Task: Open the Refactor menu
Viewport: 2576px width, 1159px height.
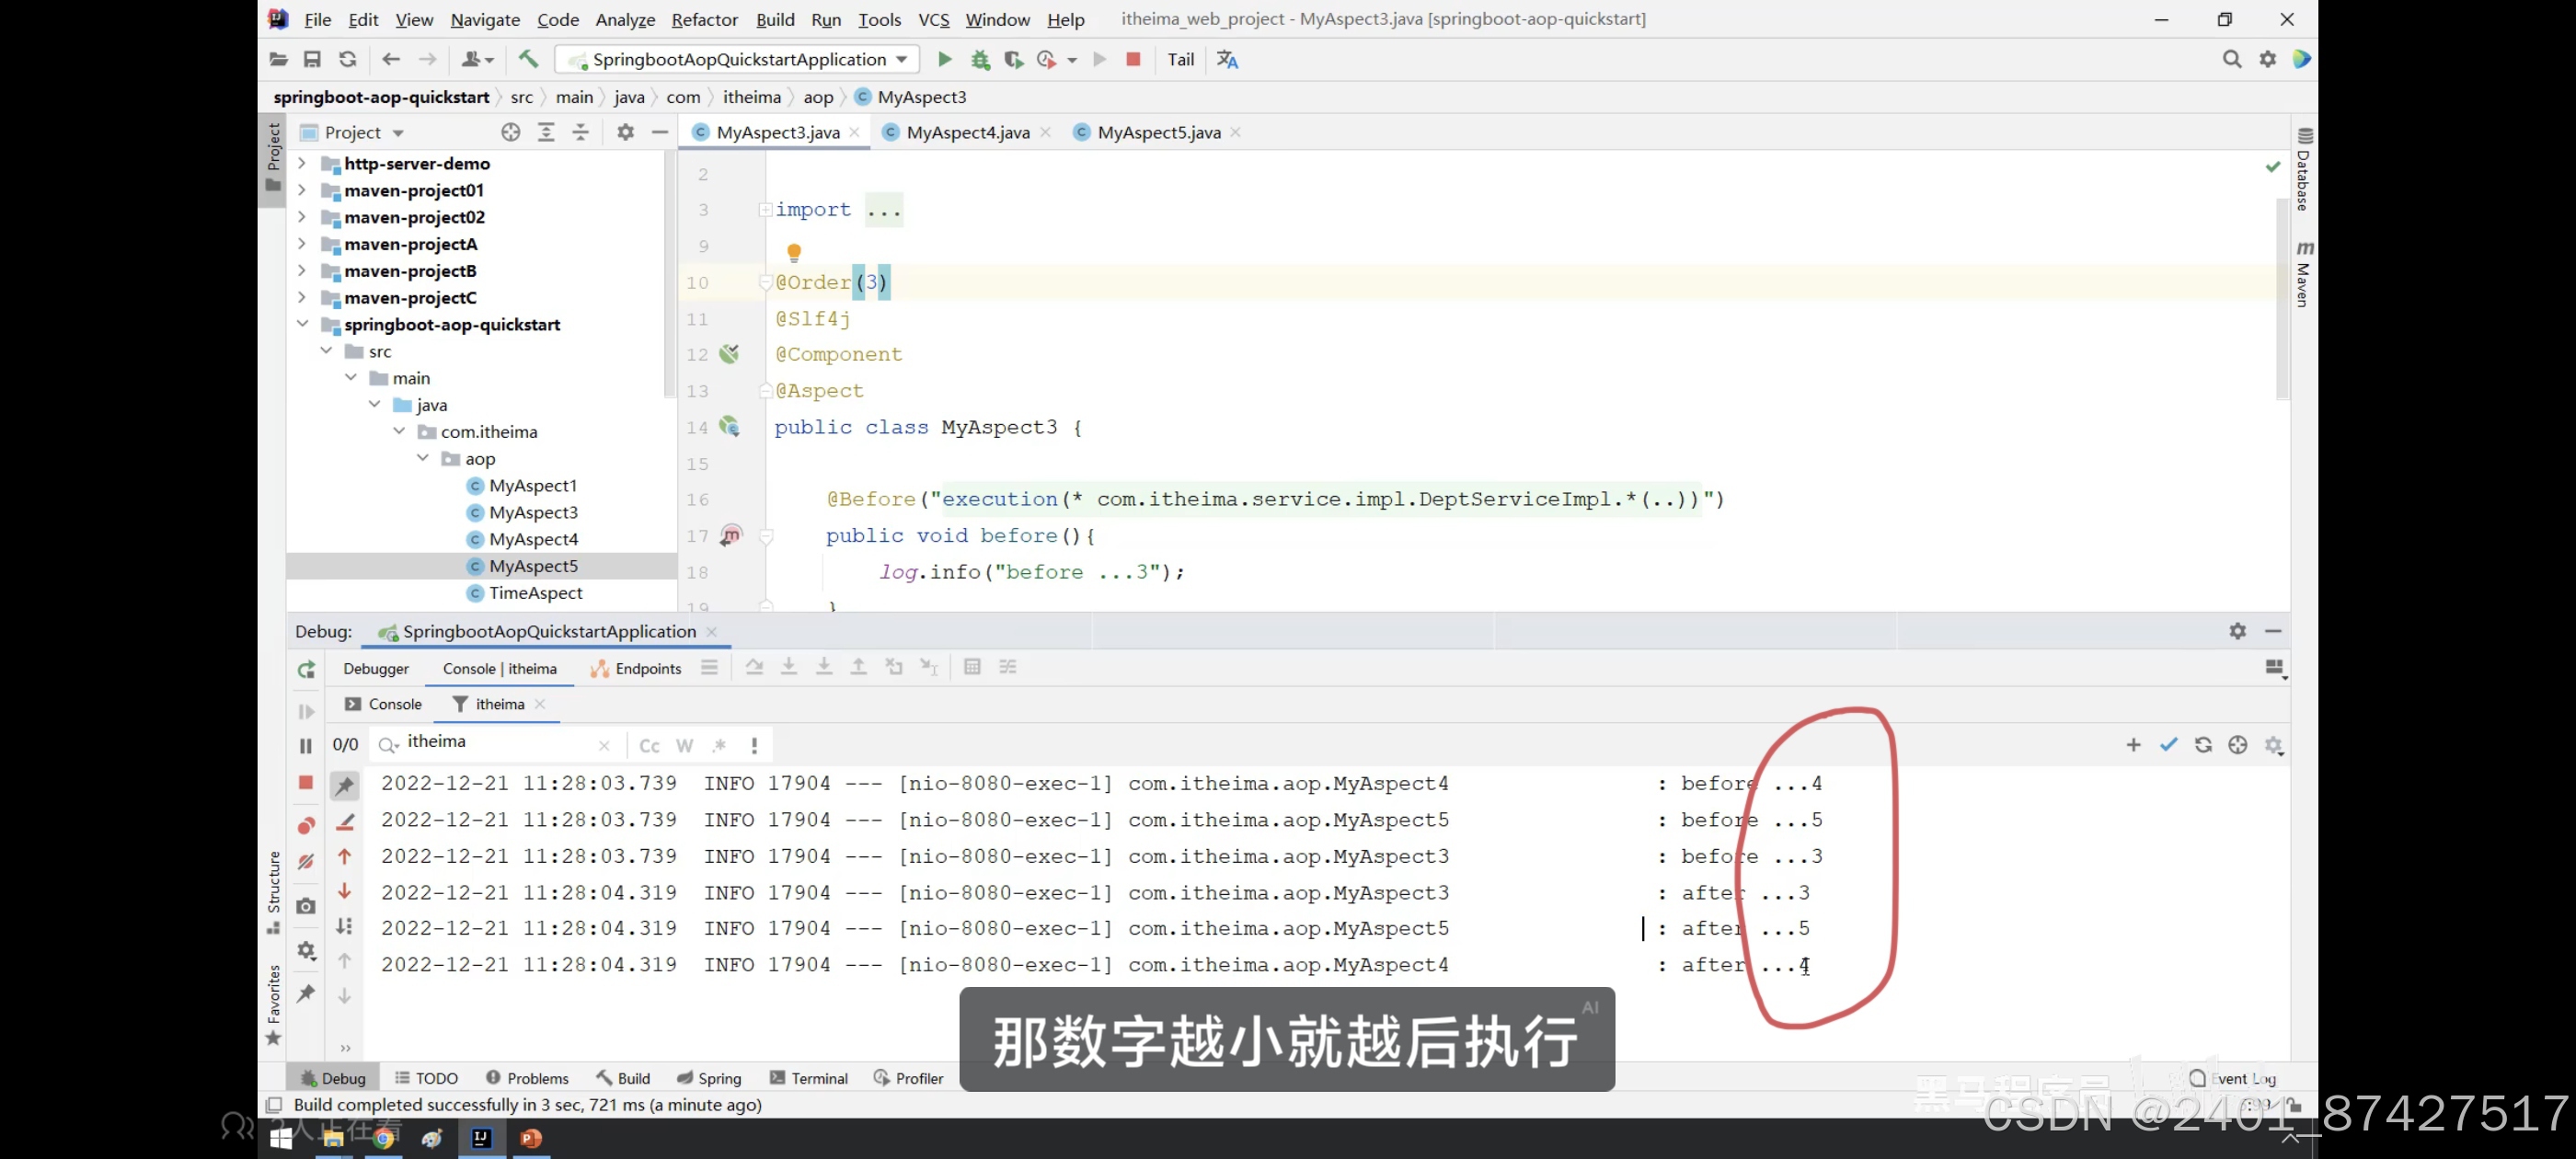Action: pyautogui.click(x=704, y=19)
